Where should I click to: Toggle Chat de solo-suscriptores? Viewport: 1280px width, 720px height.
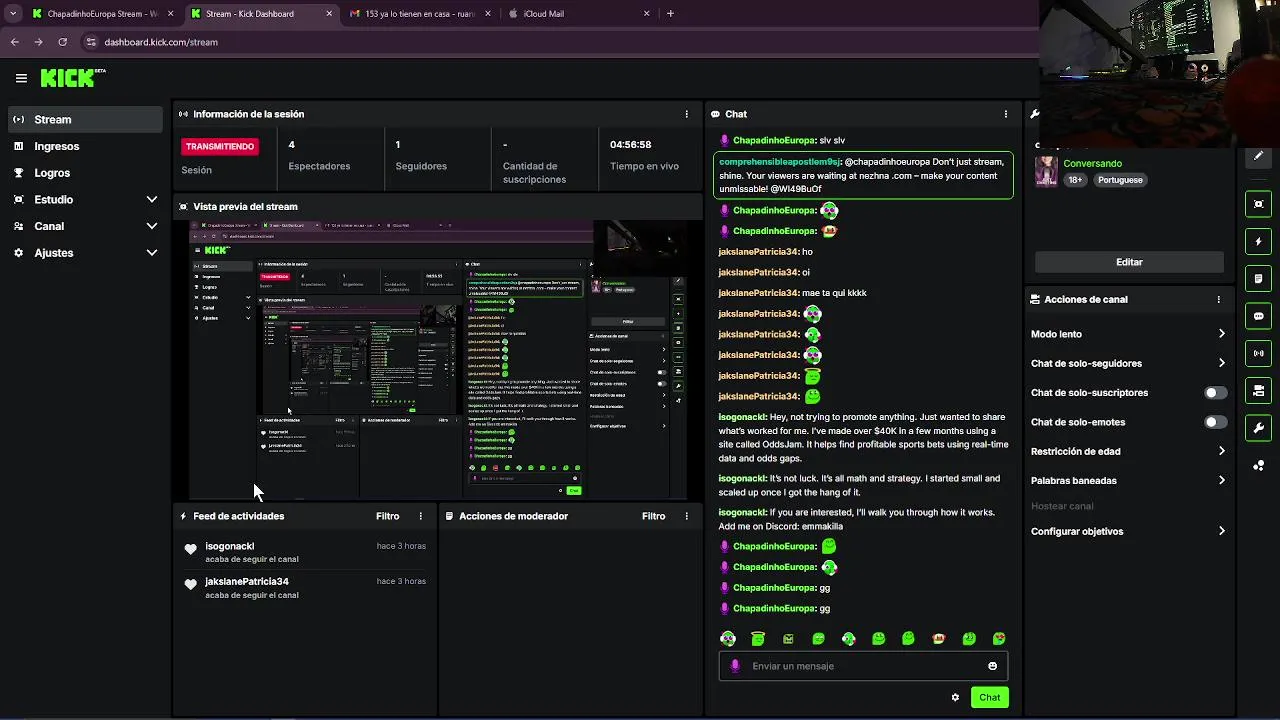coord(1215,393)
